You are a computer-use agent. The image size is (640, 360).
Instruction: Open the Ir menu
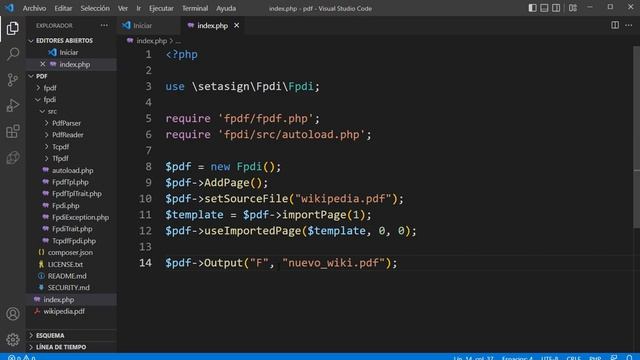pyautogui.click(x=138, y=8)
